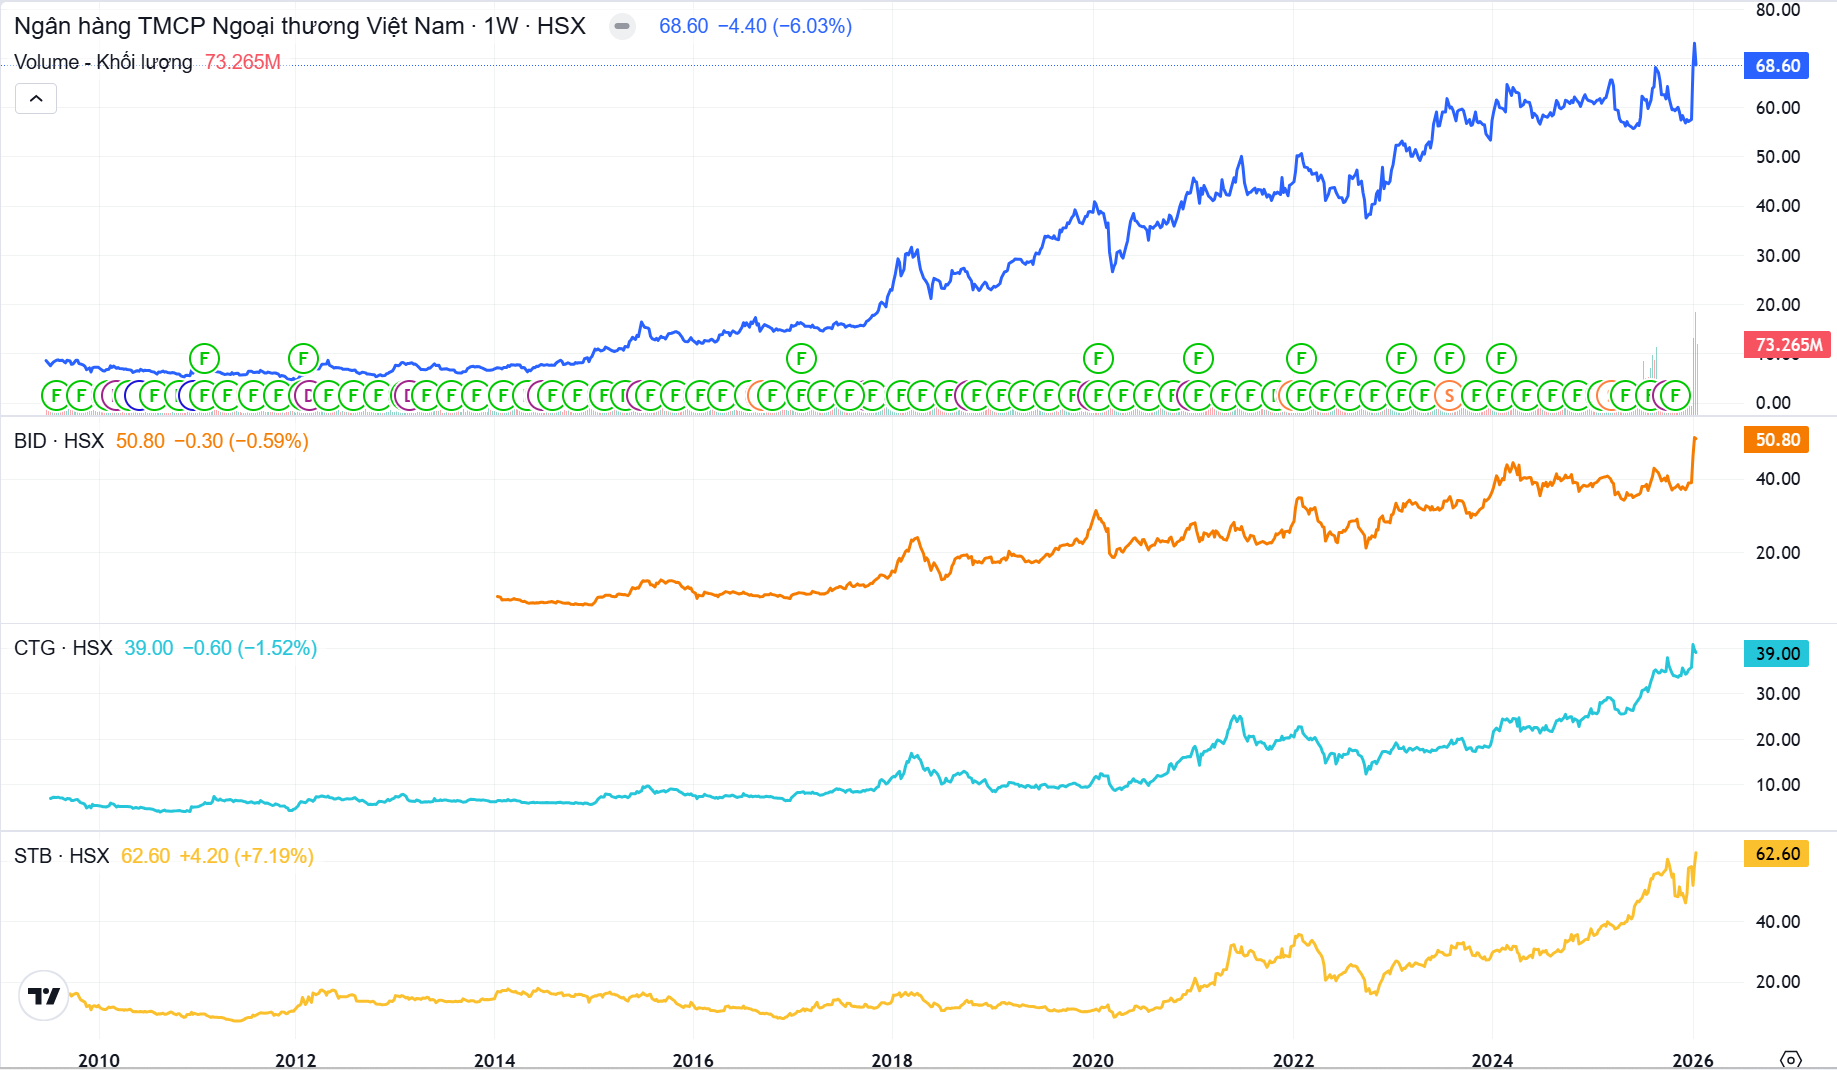Click the blue 68.60 price tag on axis
Image resolution: width=1837 pixels, height=1070 pixels.
coord(1777,66)
